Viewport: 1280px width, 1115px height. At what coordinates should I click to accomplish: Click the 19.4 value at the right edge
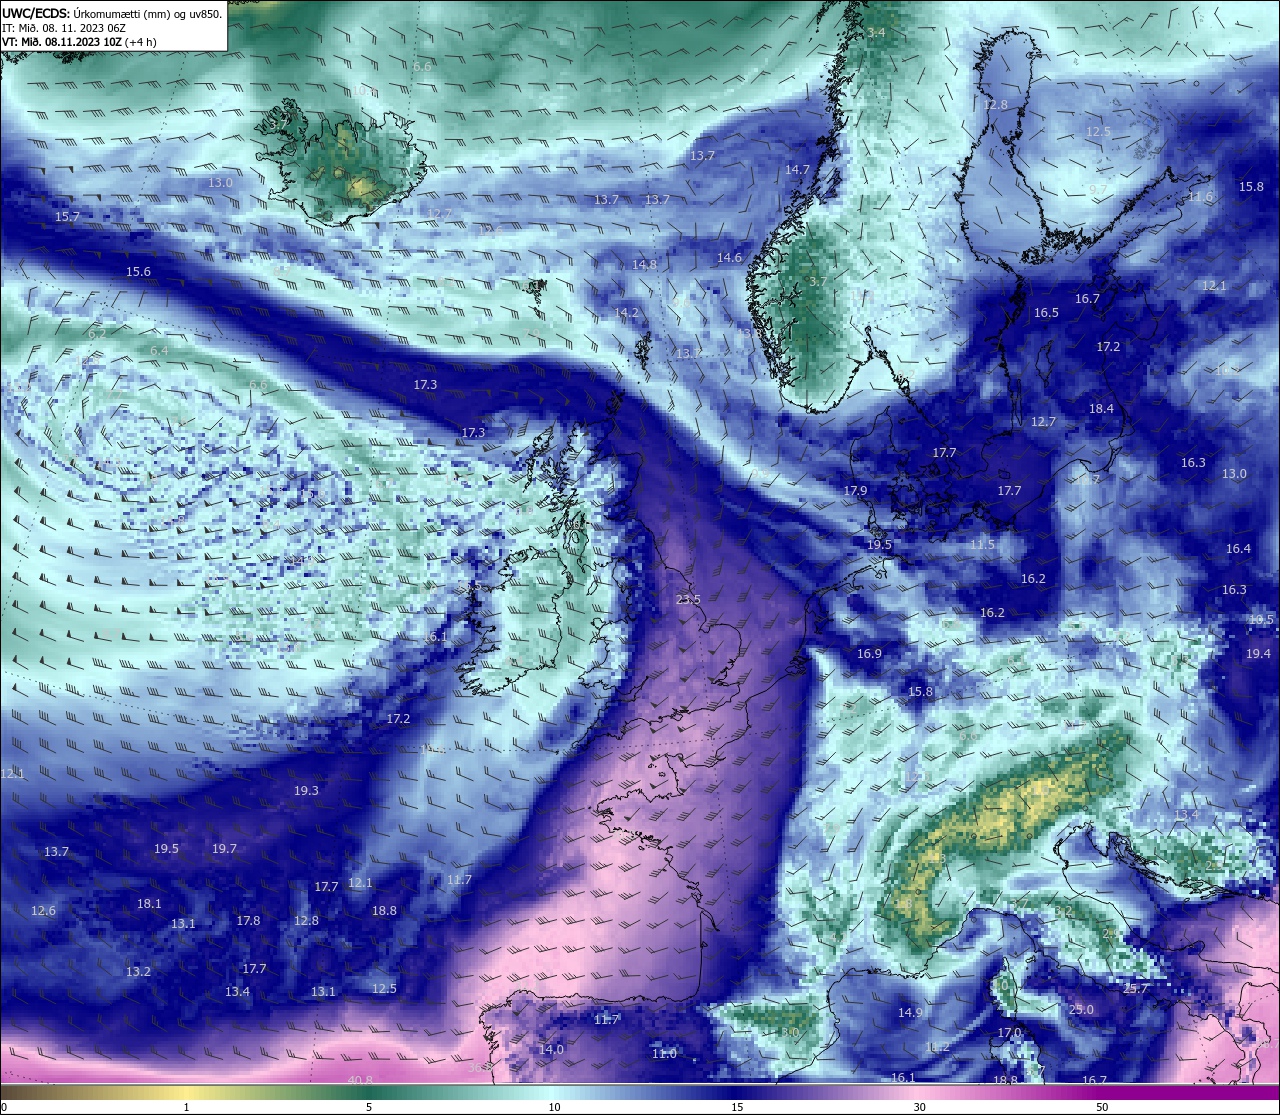(x=1258, y=654)
